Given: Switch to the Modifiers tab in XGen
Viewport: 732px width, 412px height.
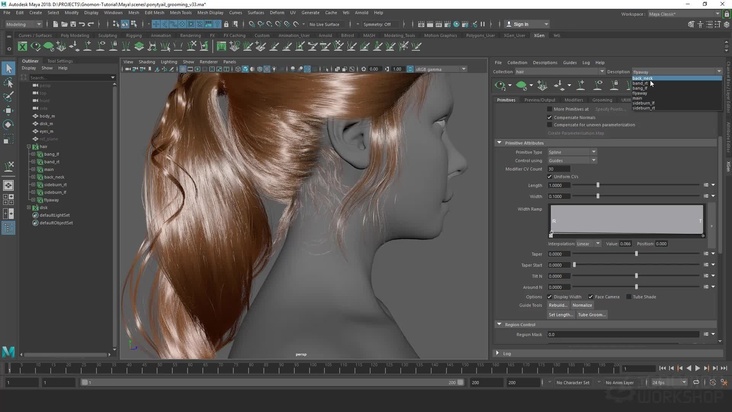Looking at the screenshot, I should pos(573,100).
